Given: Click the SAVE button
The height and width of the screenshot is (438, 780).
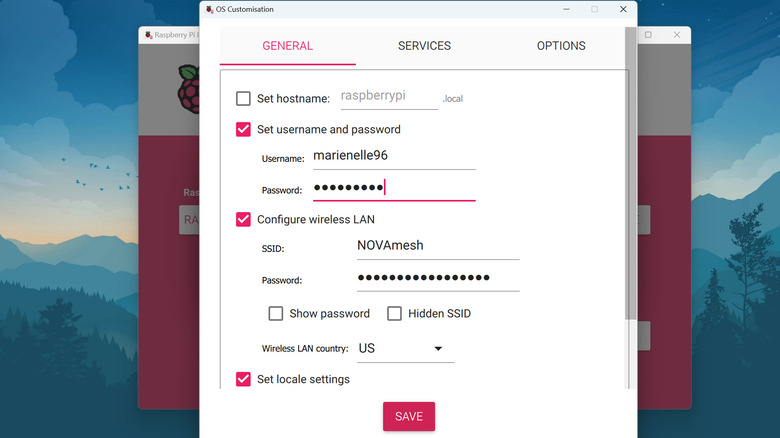Looking at the screenshot, I should [x=409, y=417].
